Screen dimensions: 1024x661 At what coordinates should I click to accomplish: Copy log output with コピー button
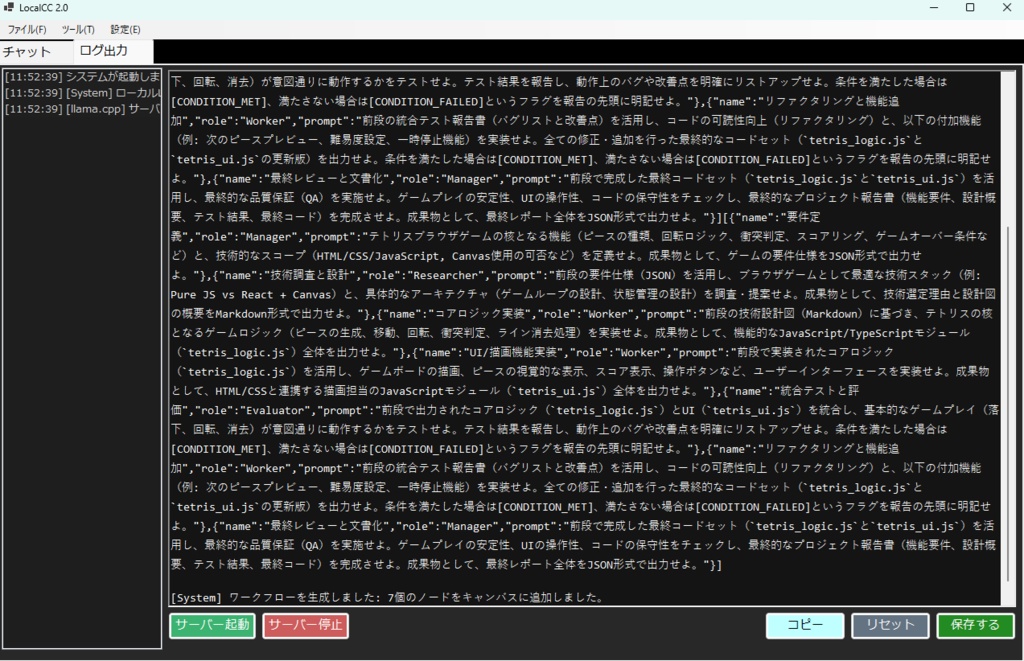[x=805, y=625]
